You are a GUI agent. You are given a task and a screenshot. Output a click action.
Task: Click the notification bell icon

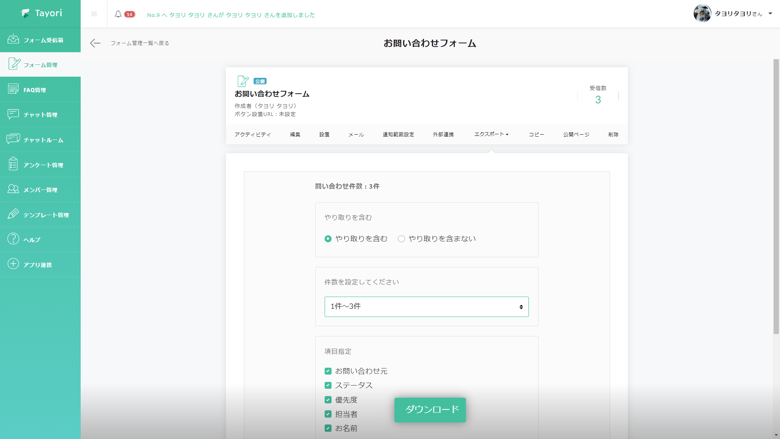click(118, 14)
